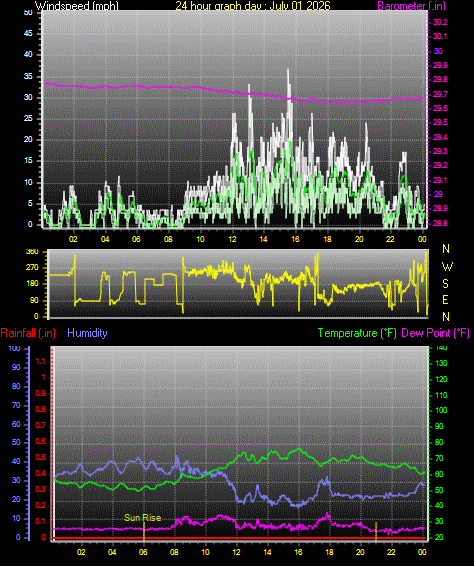
Task: Click temperature scale value 50
Action: click(x=439, y=491)
